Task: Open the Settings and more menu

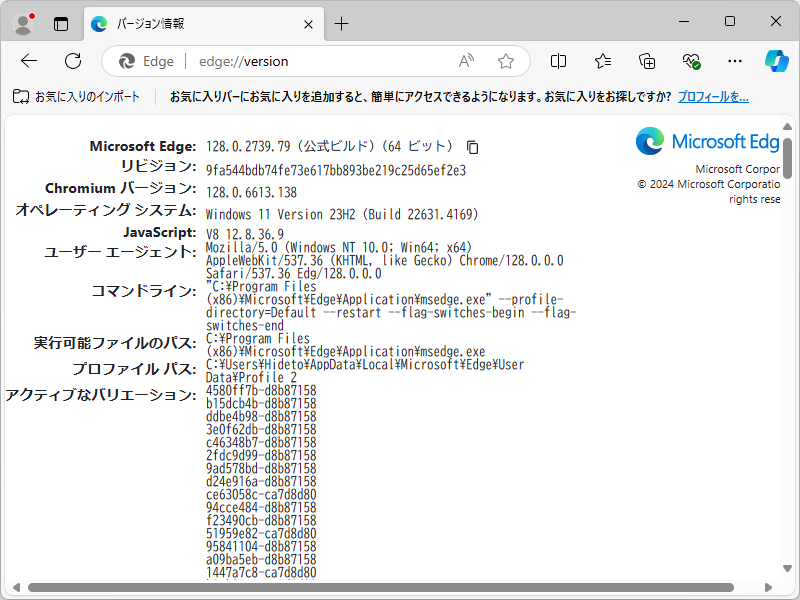Action: point(736,61)
